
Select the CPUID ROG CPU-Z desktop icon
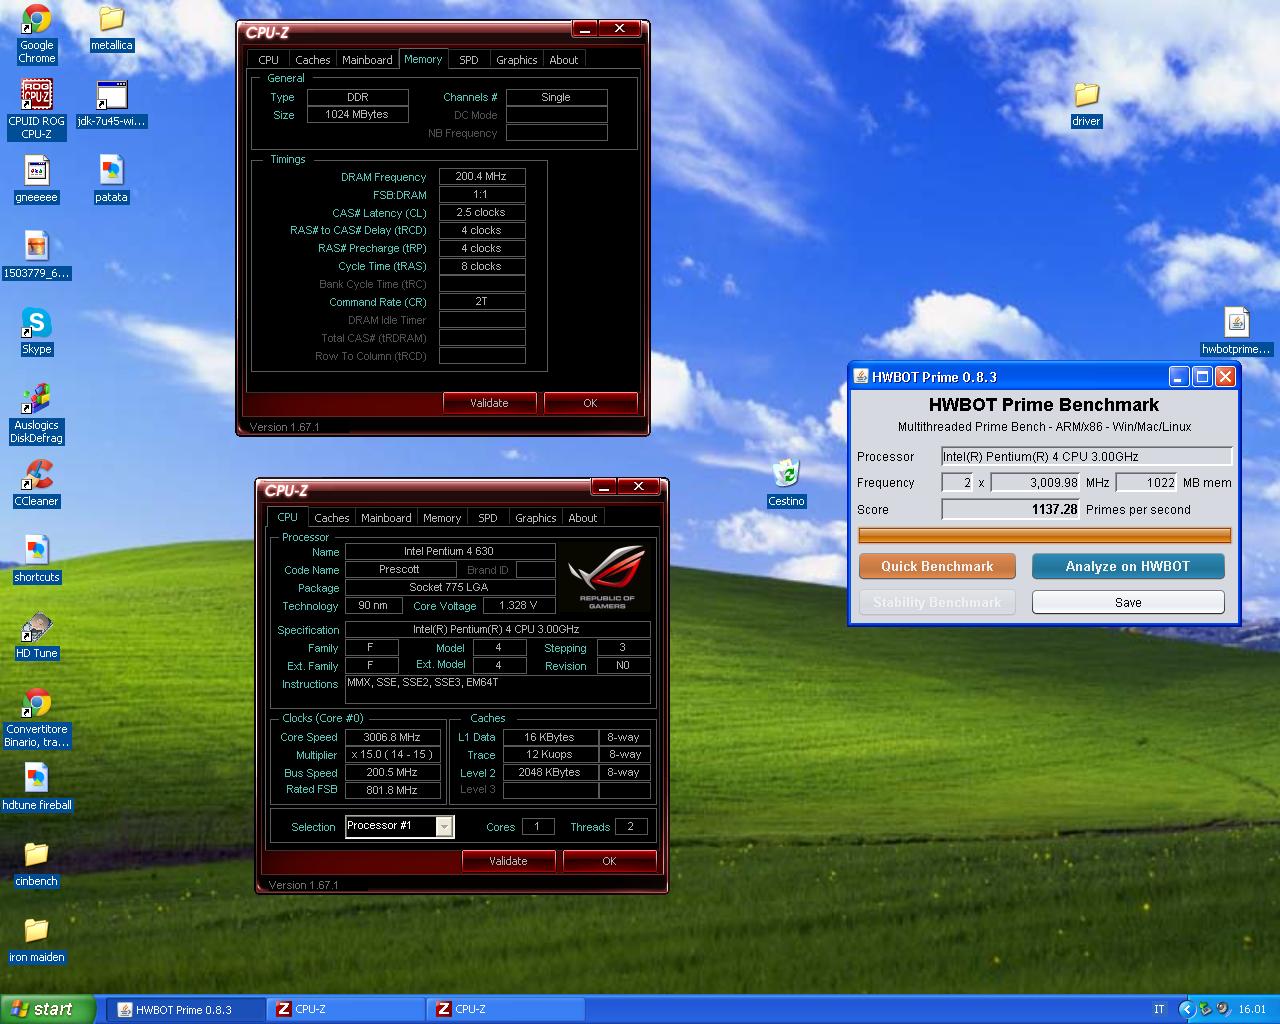[37, 109]
